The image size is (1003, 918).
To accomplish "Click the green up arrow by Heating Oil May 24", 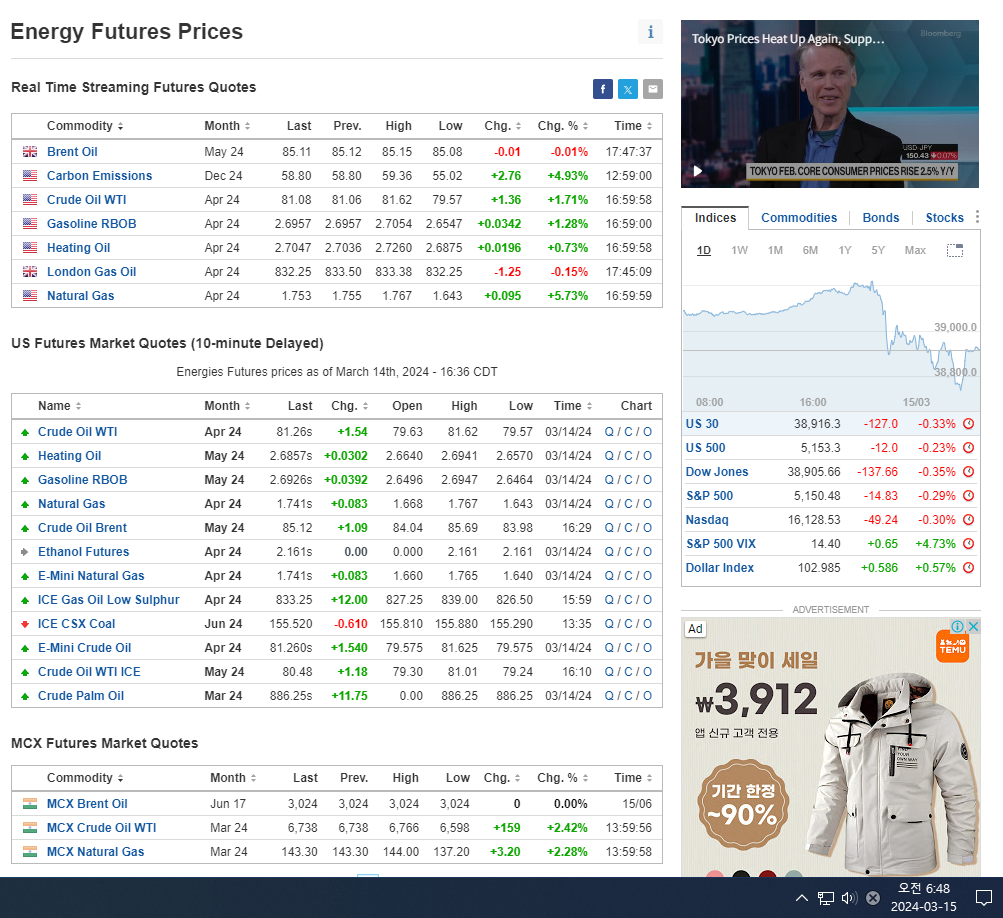I will pyautogui.click(x=25, y=456).
